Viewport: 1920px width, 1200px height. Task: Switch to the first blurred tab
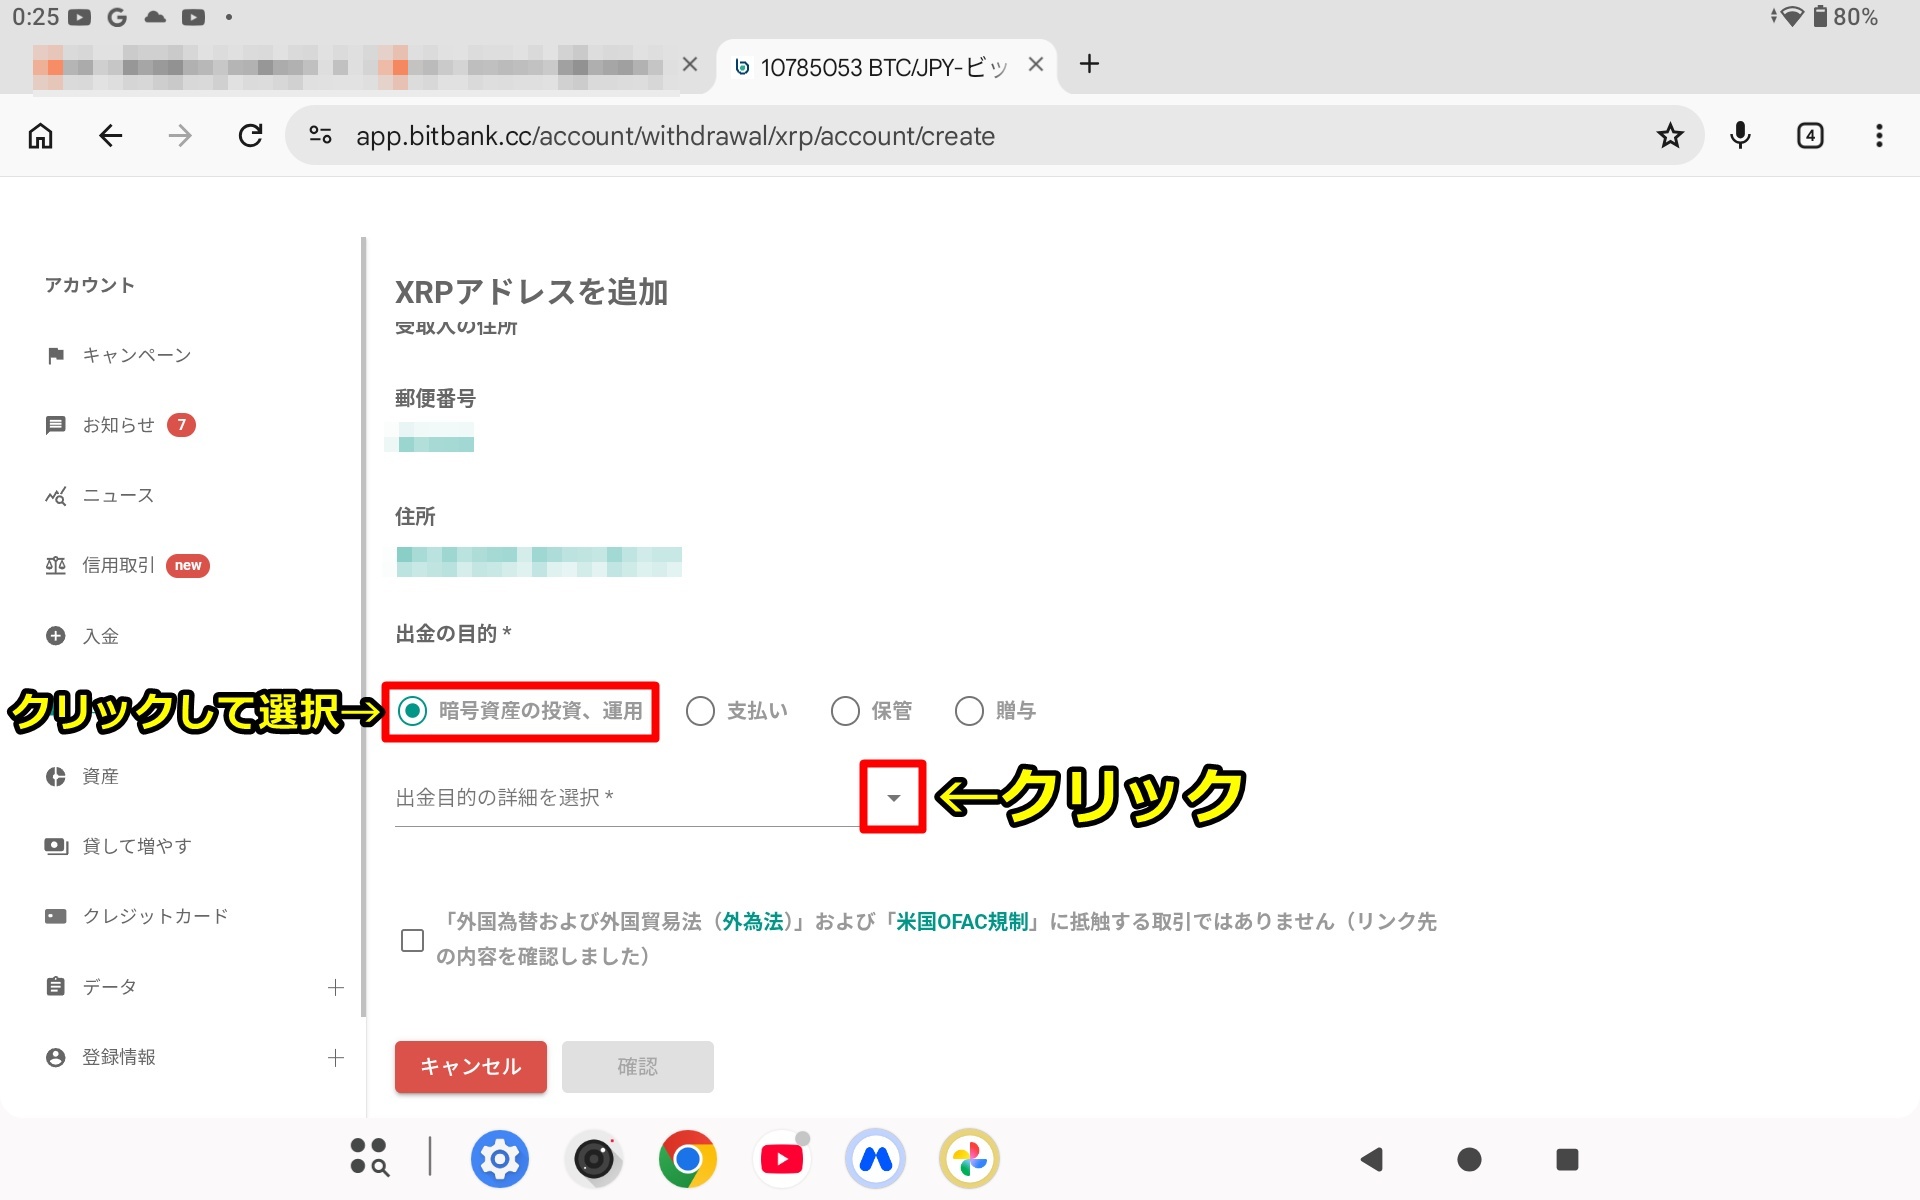346,67
